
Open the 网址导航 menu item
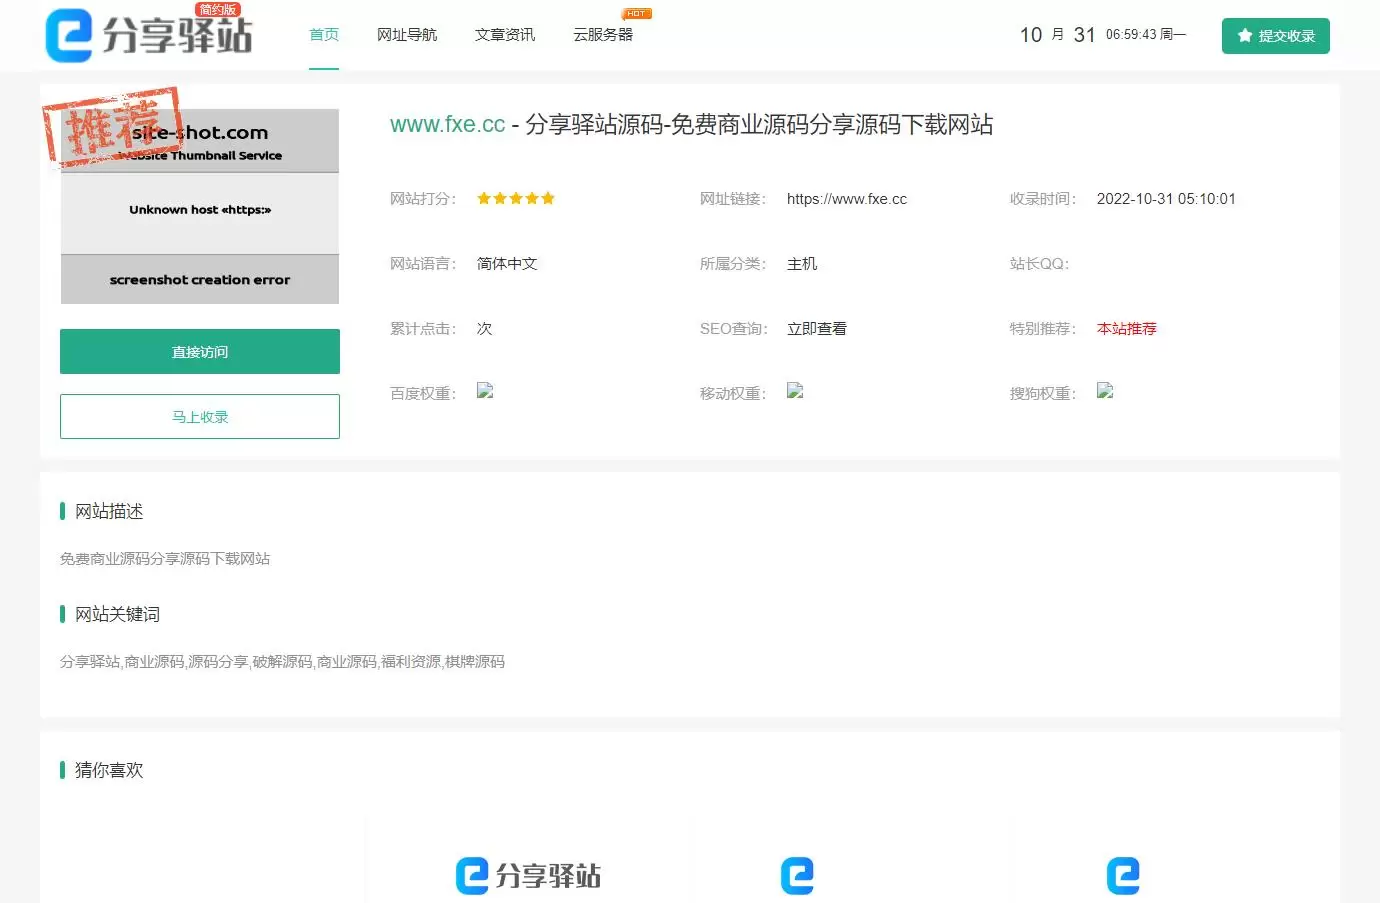[407, 35]
